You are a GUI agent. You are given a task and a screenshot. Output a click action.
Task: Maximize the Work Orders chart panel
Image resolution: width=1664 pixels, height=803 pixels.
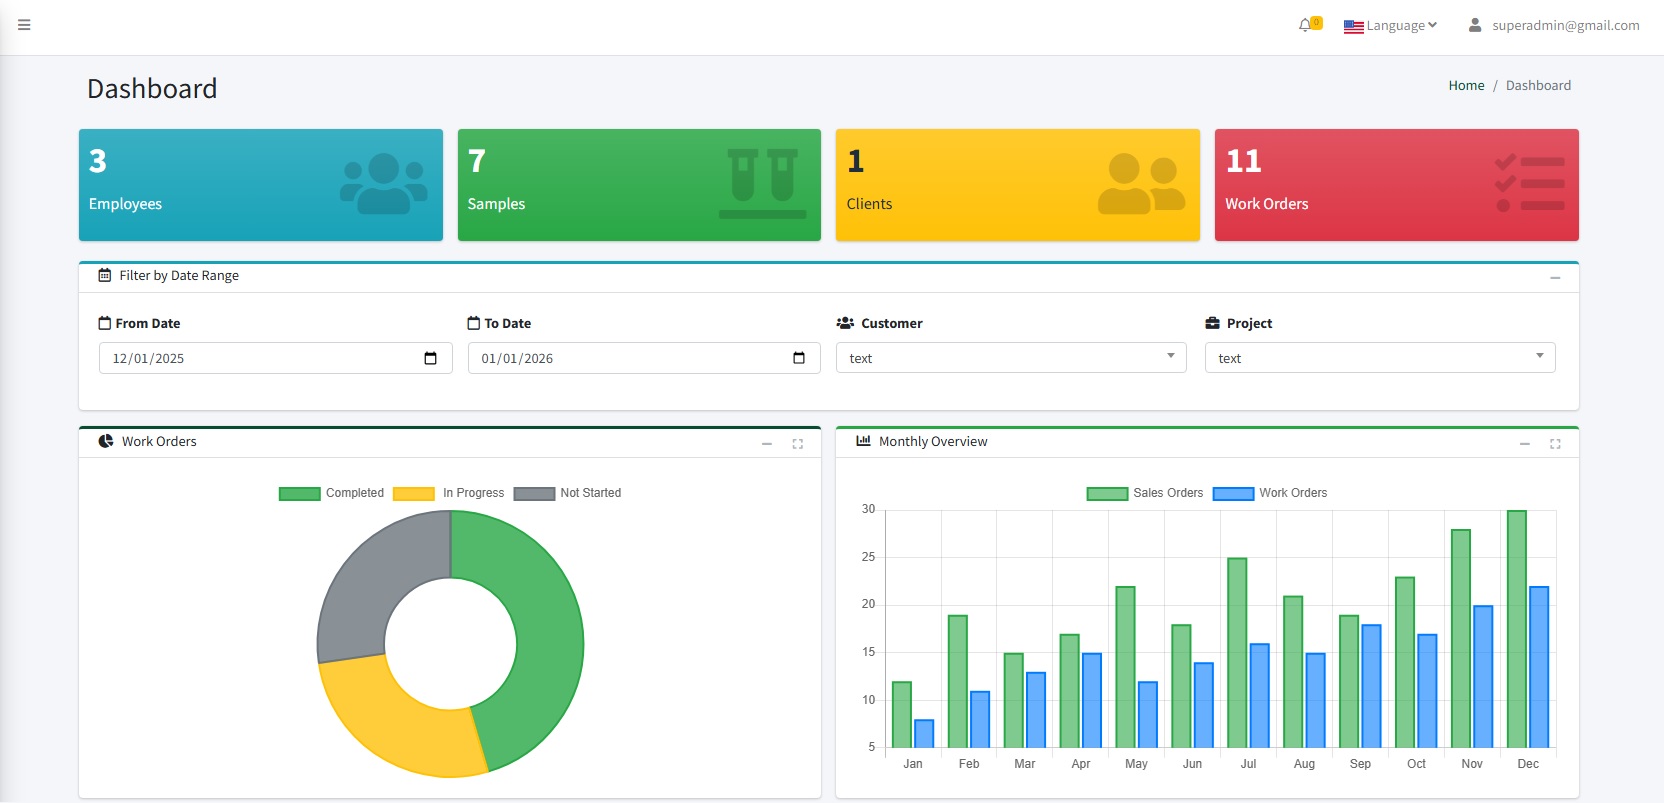[x=797, y=443]
